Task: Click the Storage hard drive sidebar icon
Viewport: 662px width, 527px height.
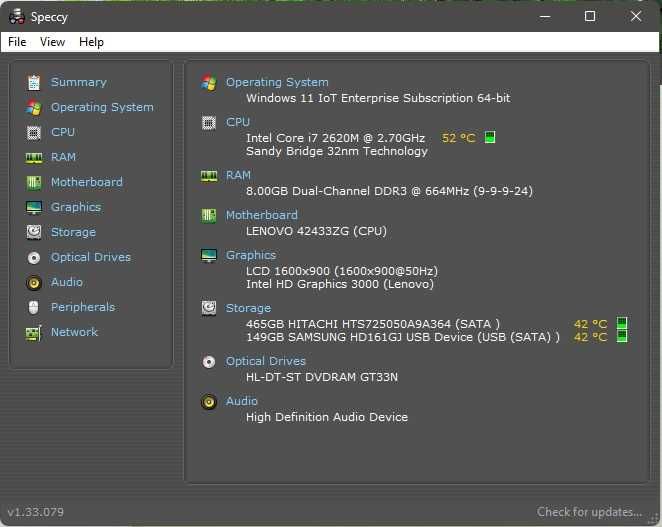Action: 34,232
